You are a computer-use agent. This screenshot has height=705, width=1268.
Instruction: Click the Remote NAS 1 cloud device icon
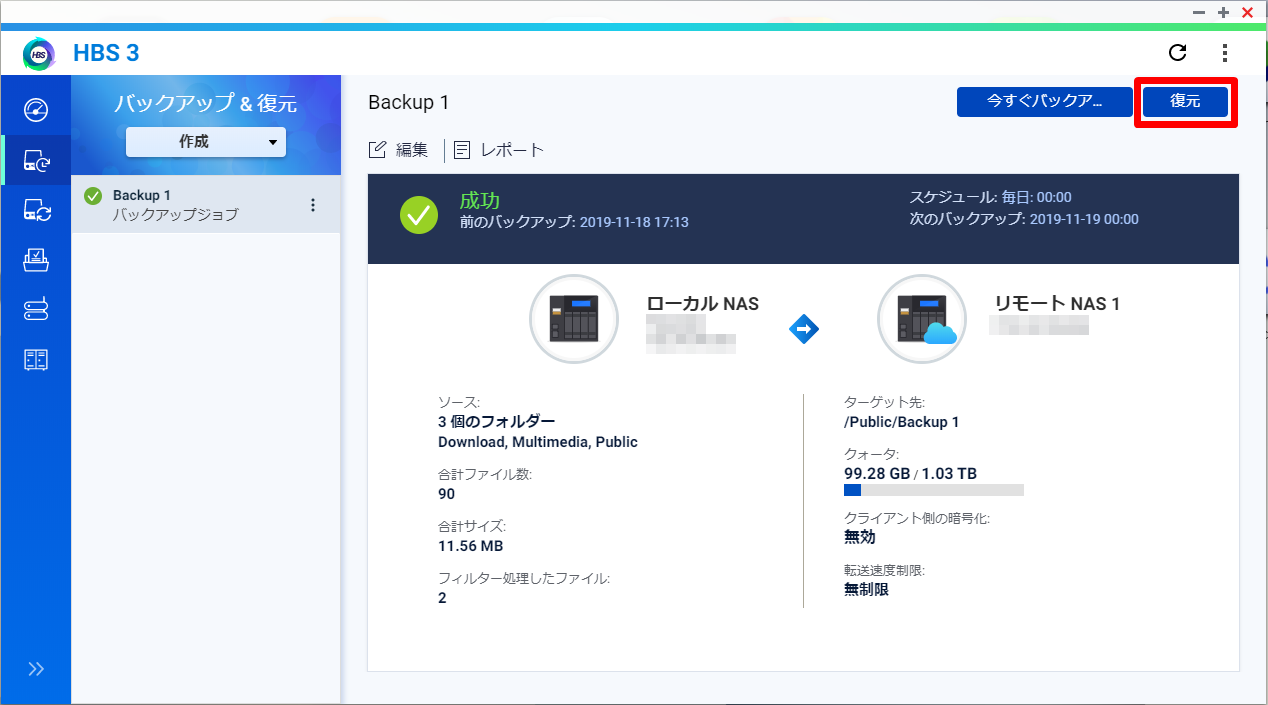tap(921, 318)
